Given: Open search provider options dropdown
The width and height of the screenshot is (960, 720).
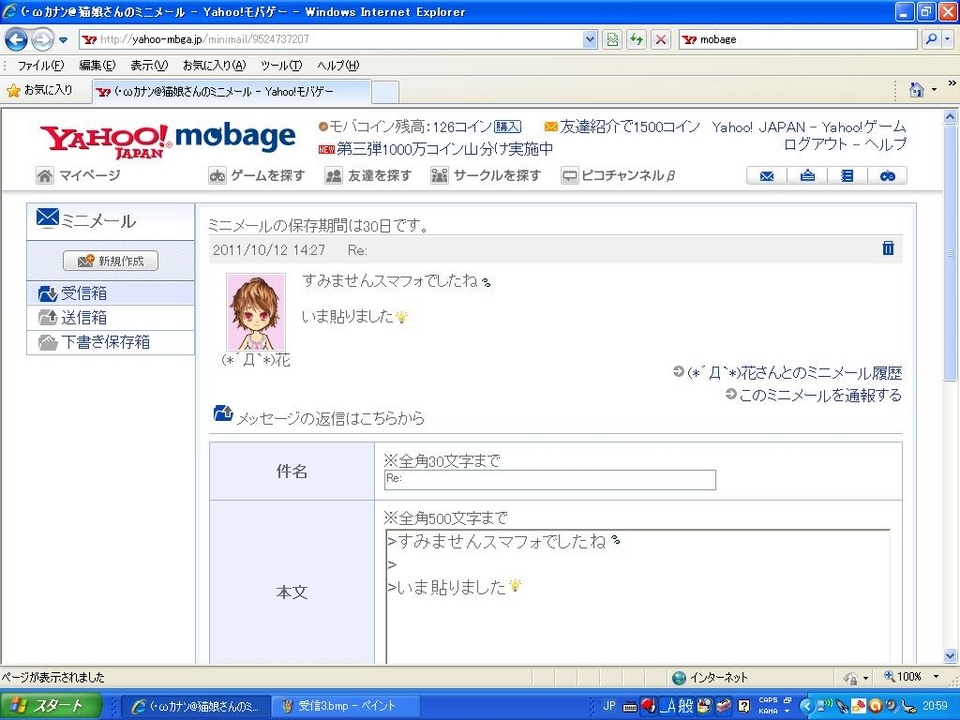Looking at the screenshot, I should click(947, 39).
